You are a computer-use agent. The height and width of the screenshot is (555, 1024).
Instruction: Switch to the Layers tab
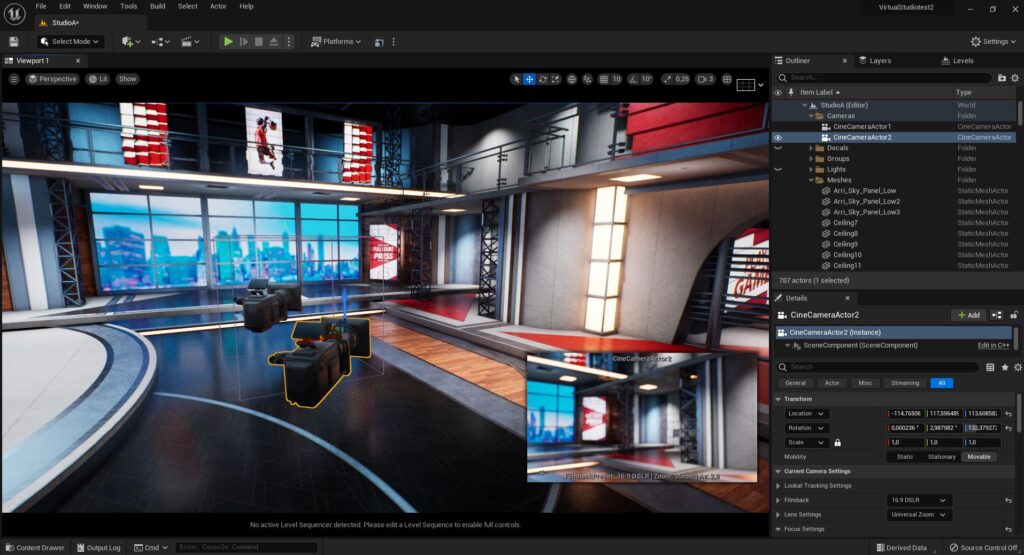[x=879, y=60]
